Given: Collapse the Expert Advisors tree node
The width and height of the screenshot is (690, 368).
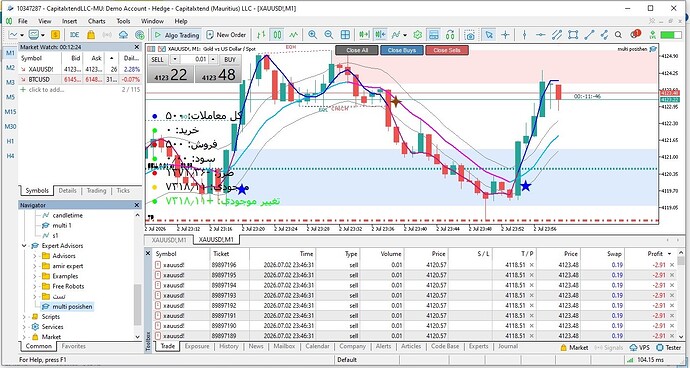Looking at the screenshot, I should pos(24,246).
